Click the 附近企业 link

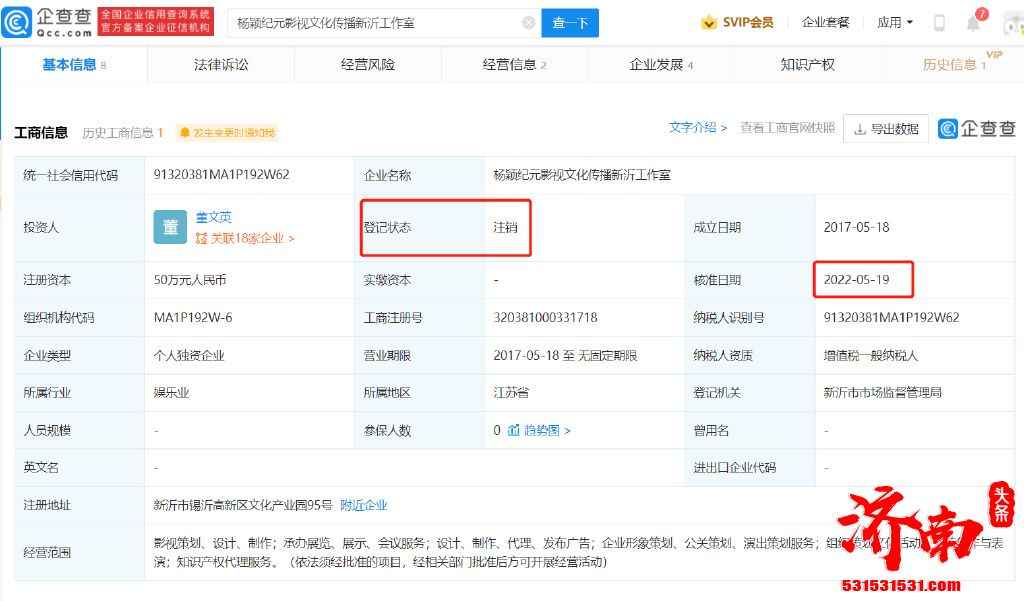coord(364,505)
